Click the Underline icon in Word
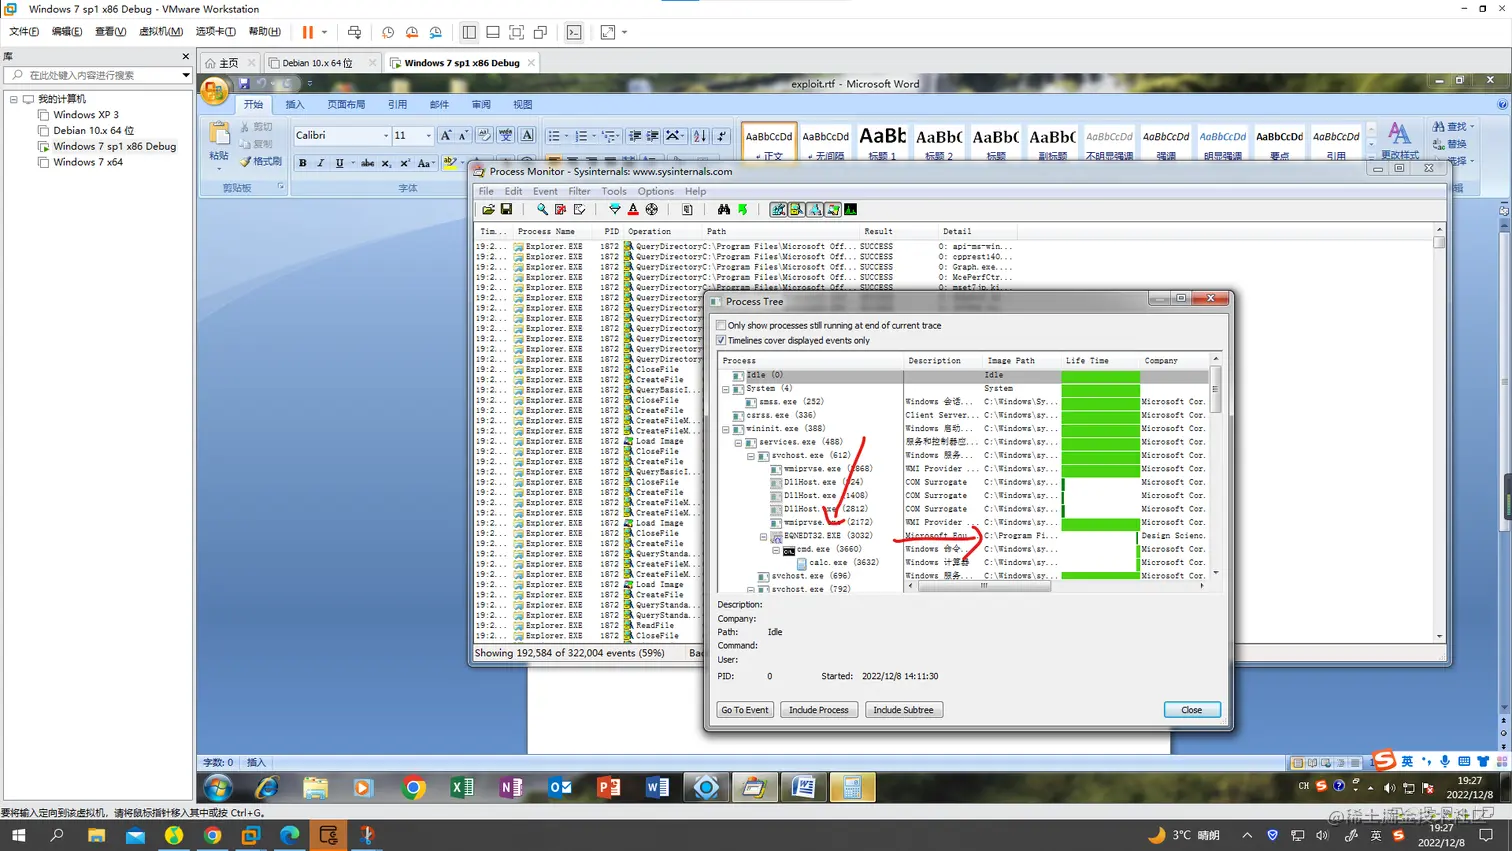Viewport: 1512px width, 851px height. coord(340,163)
